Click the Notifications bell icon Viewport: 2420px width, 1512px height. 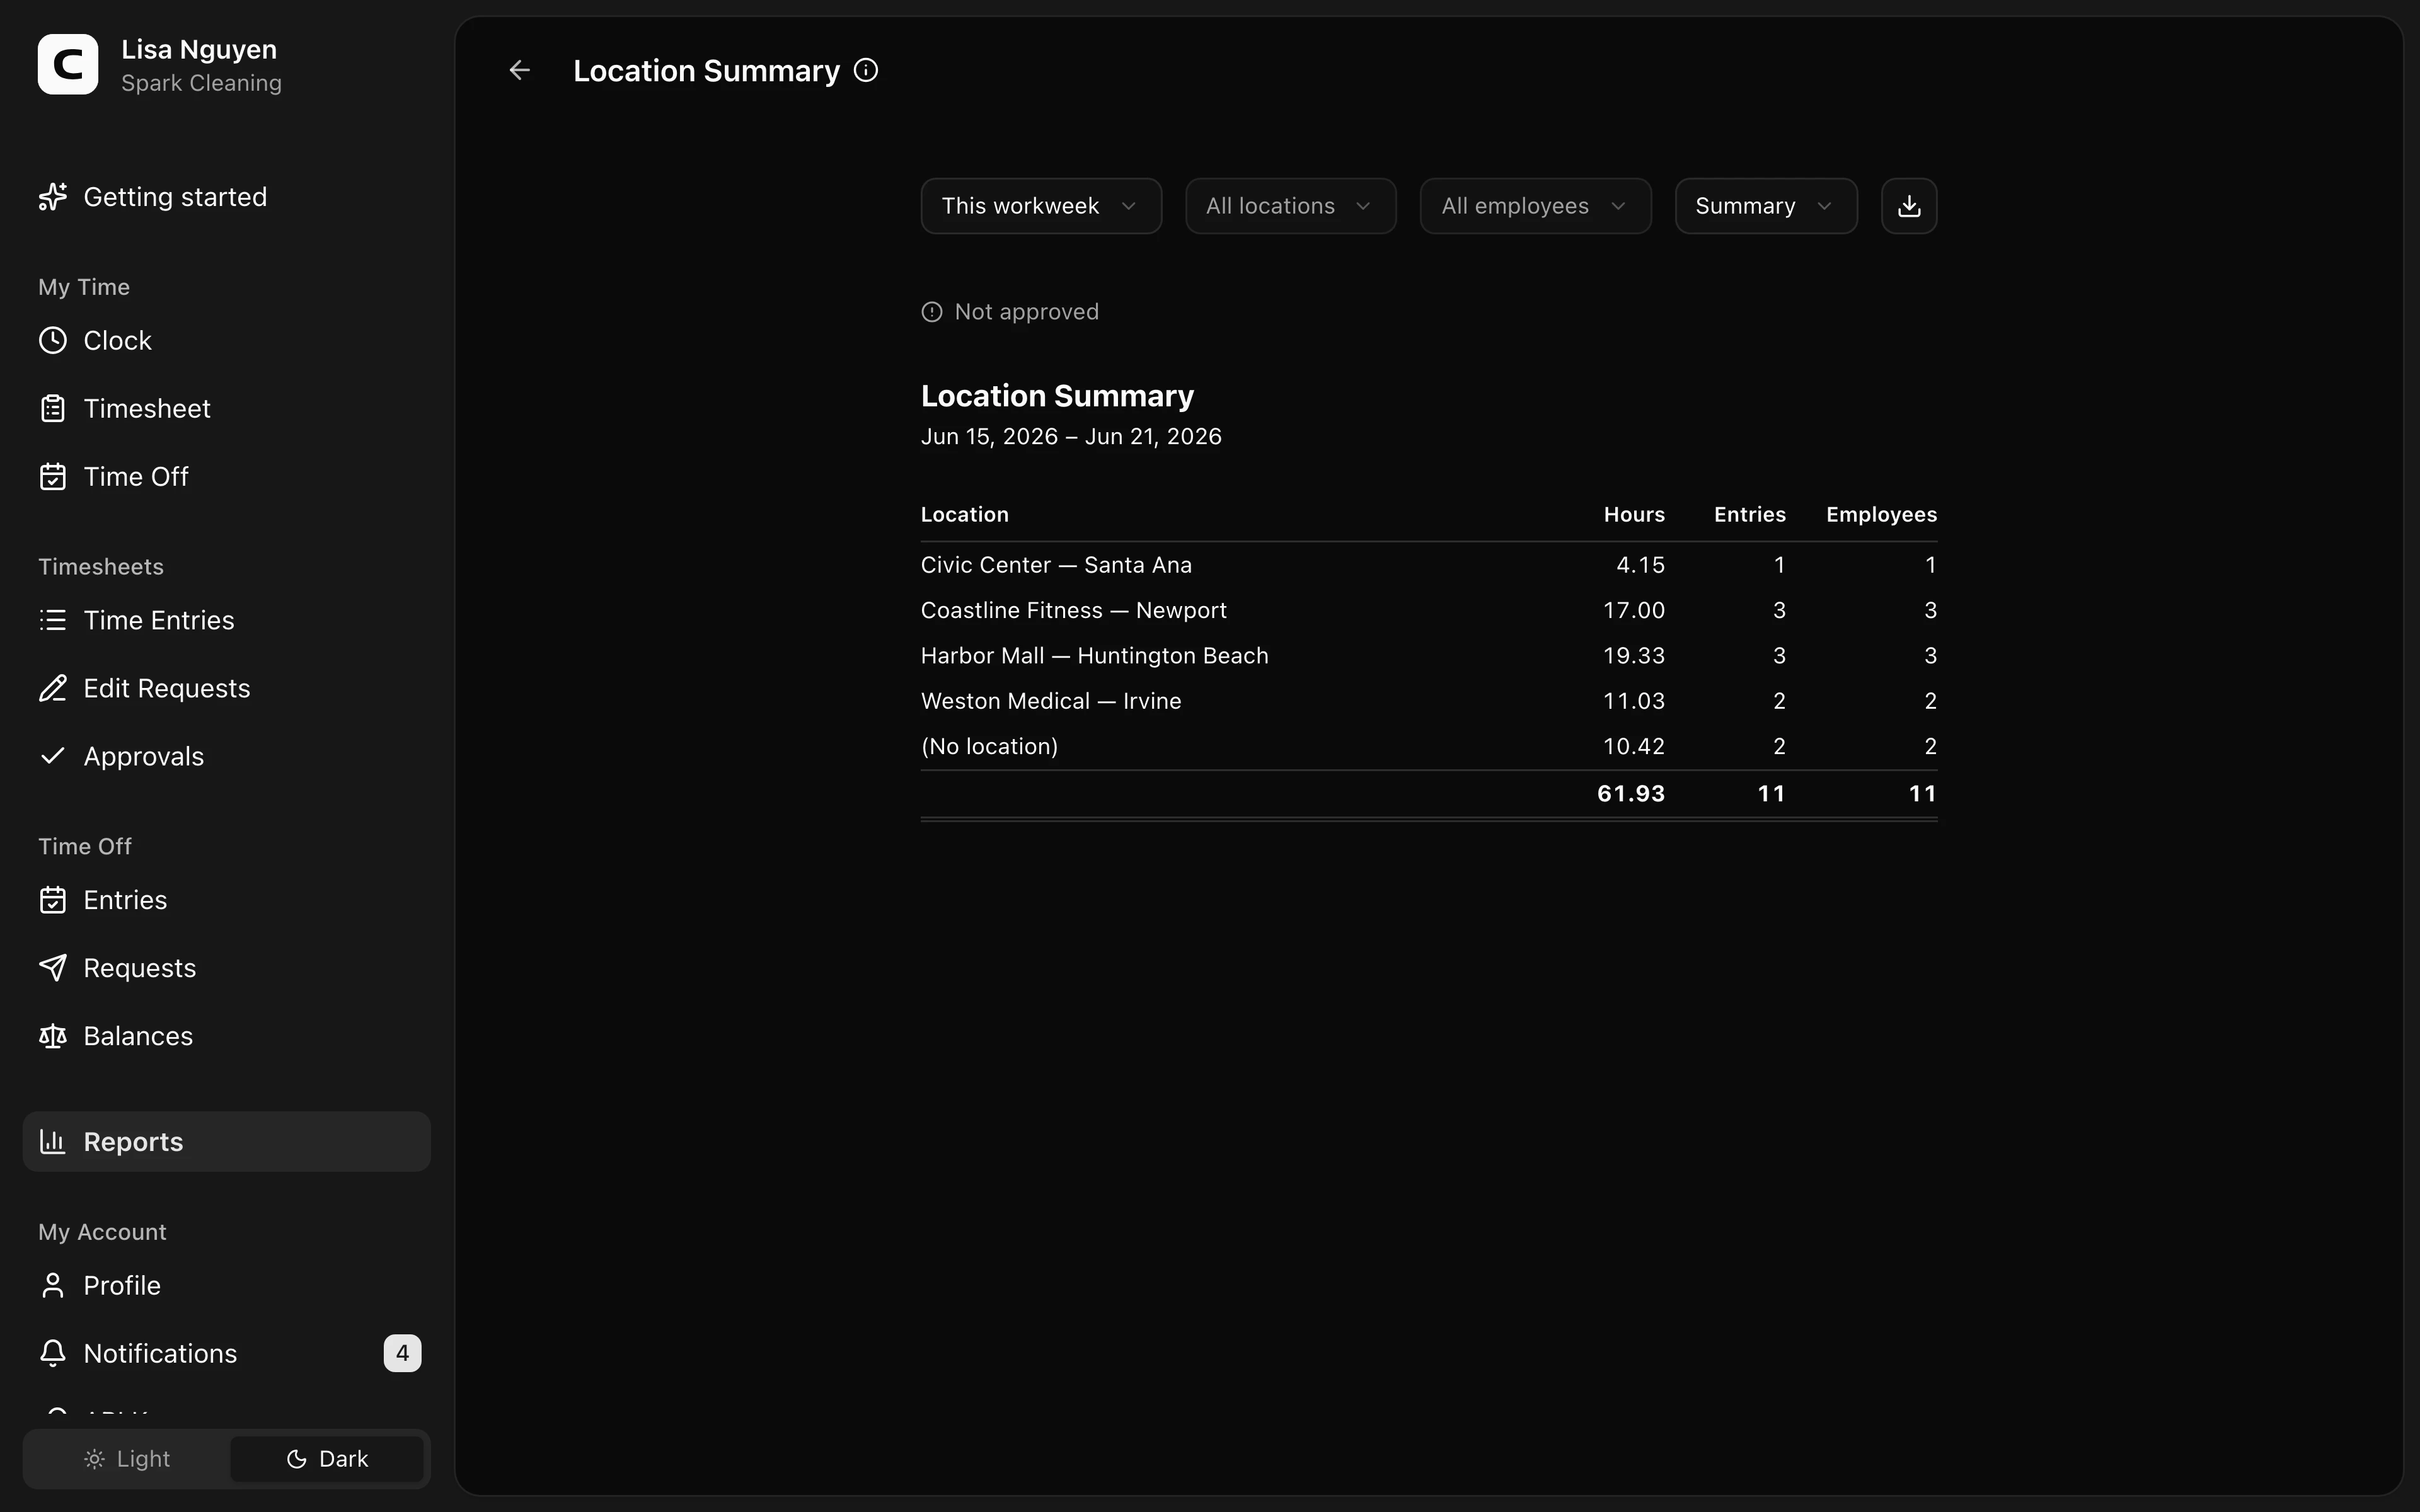pyautogui.click(x=53, y=1353)
